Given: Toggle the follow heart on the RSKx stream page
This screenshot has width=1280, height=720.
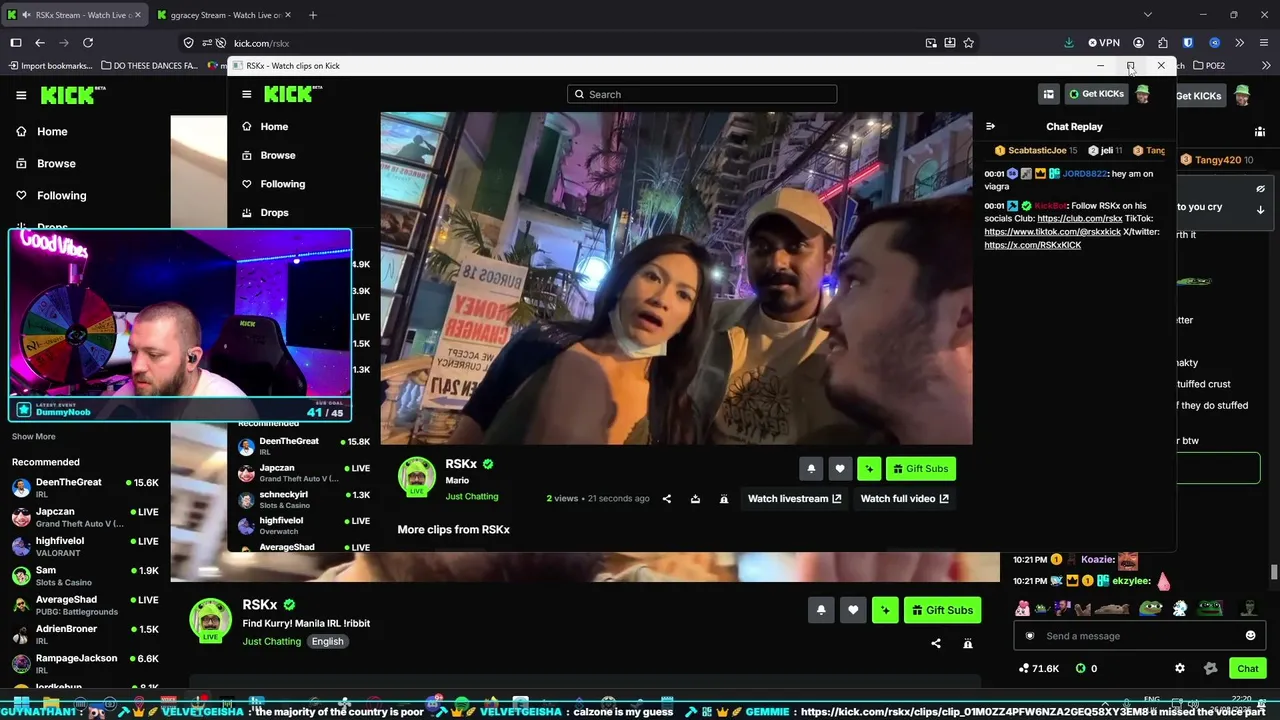Looking at the screenshot, I should (x=853, y=610).
